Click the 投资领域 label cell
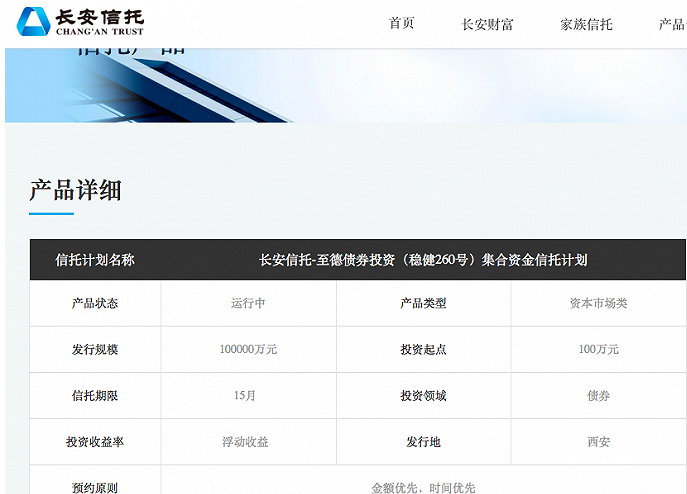Viewport: 687px width, 494px height. click(423, 396)
